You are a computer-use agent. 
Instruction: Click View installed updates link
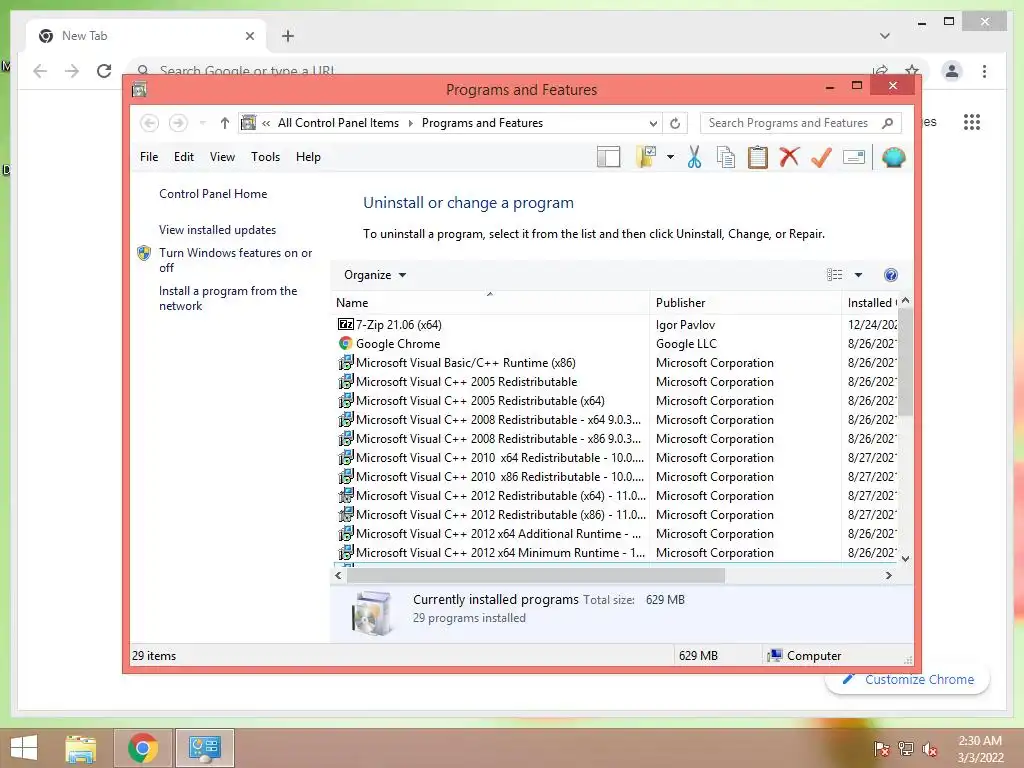[217, 230]
